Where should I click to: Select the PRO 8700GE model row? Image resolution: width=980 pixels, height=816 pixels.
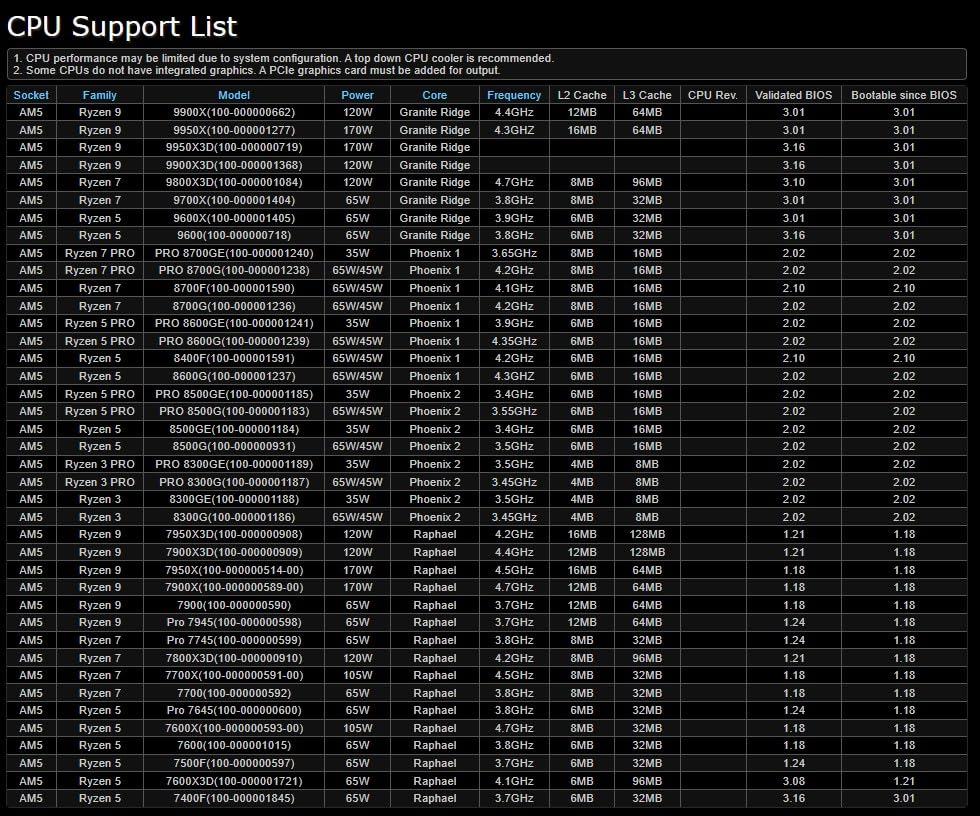233,253
